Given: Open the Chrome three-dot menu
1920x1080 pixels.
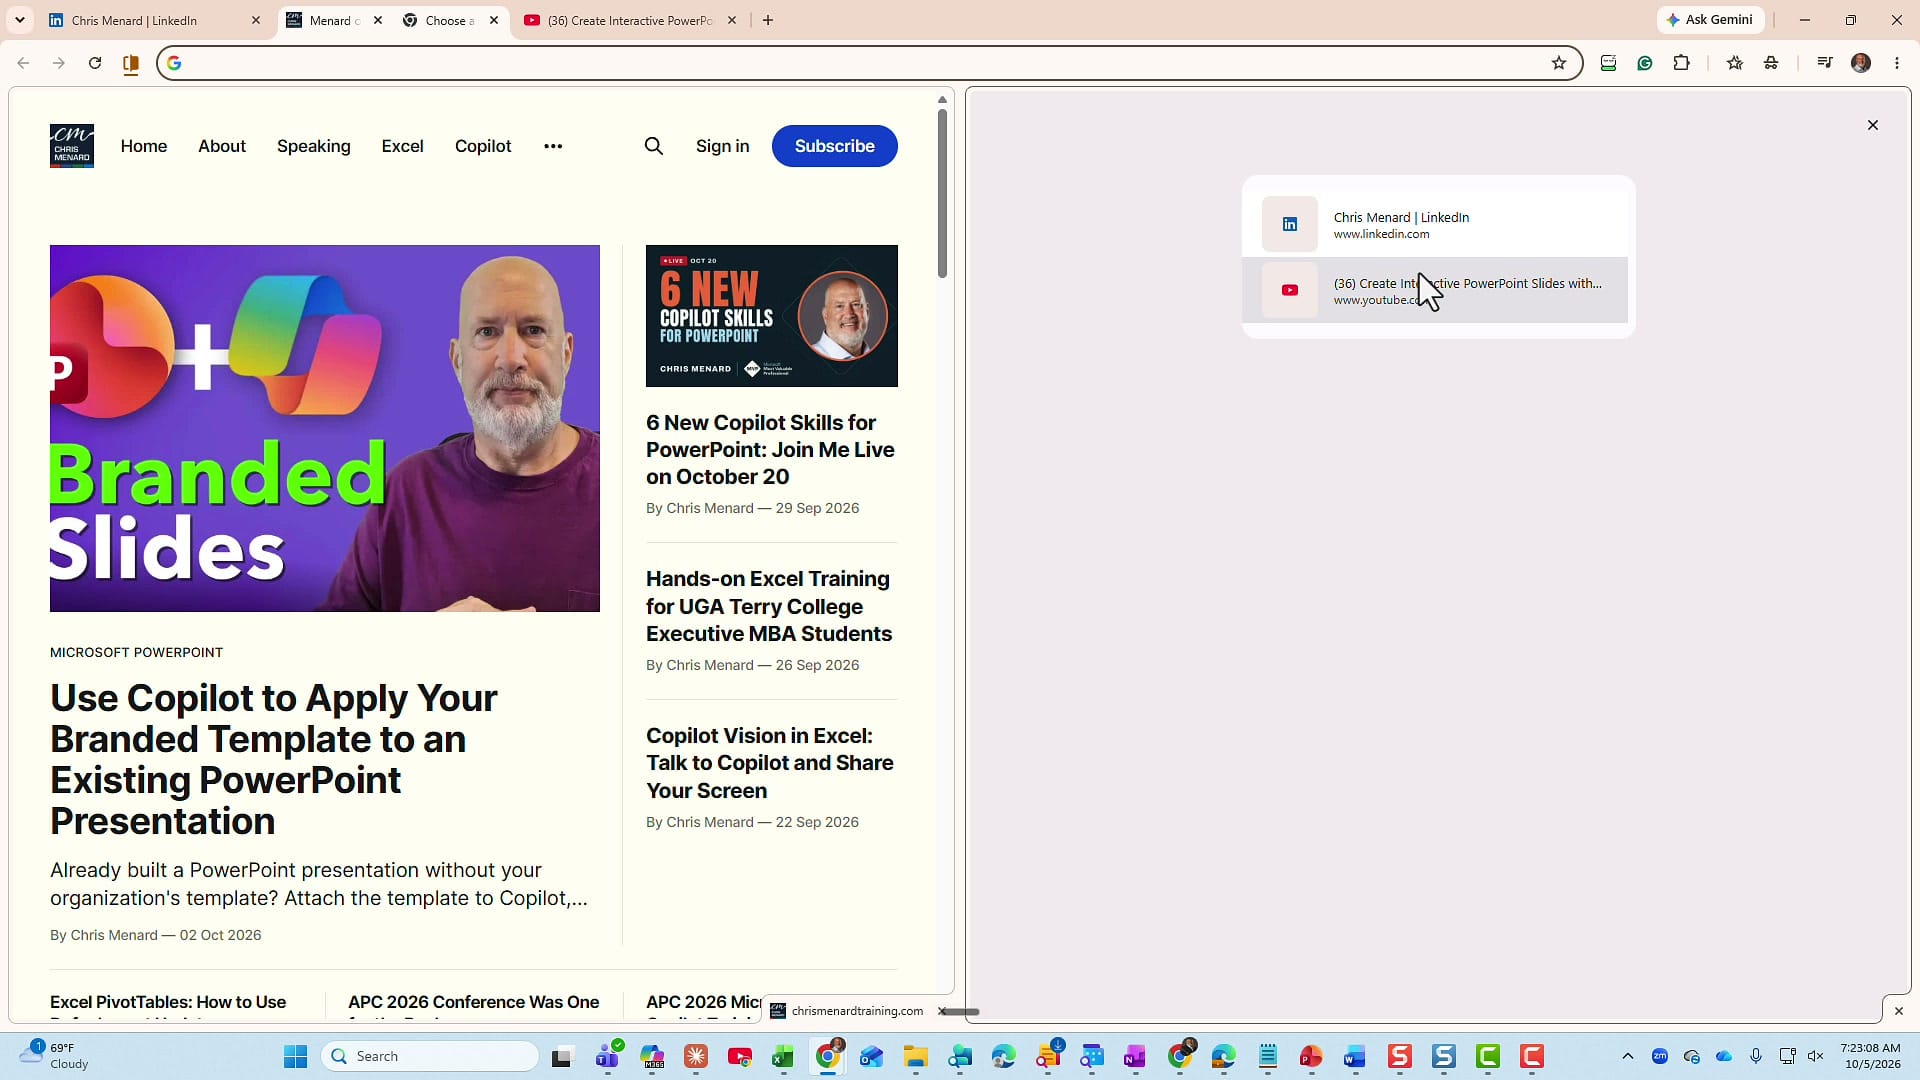Looking at the screenshot, I should point(1897,63).
